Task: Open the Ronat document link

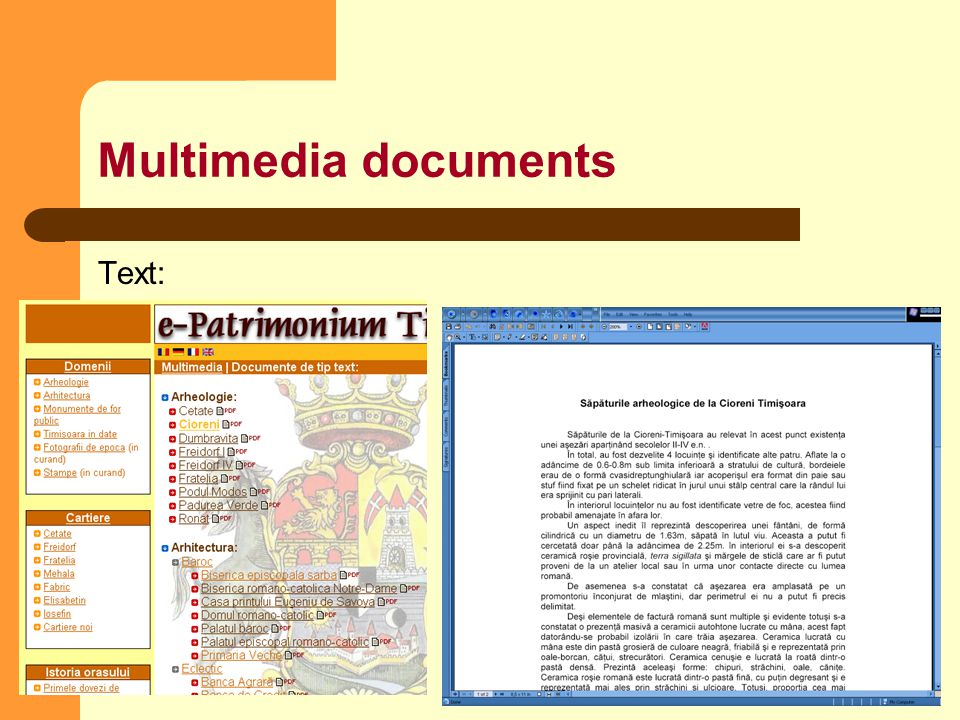Action: pyautogui.click(x=194, y=519)
